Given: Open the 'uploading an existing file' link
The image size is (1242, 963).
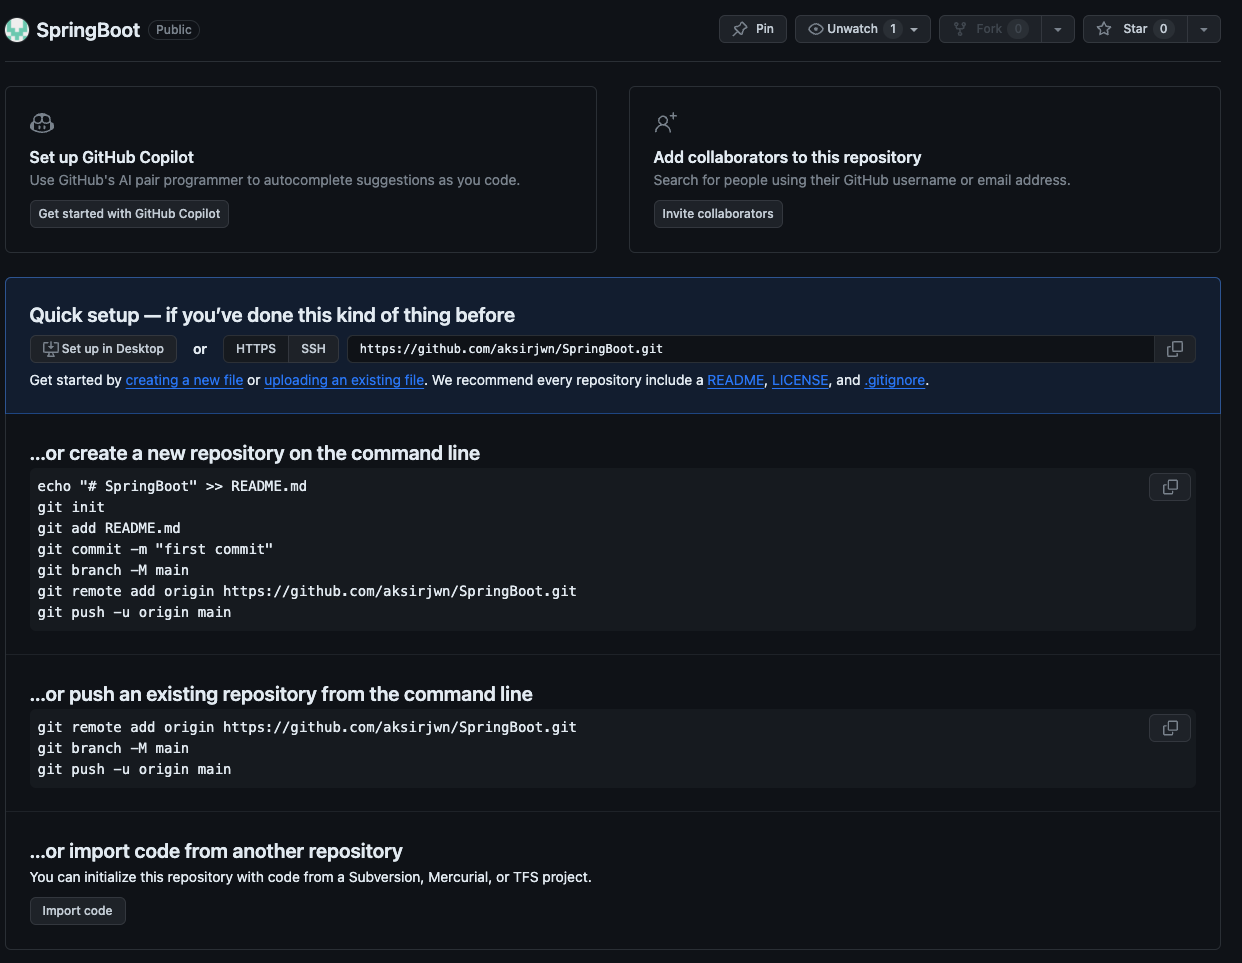Looking at the screenshot, I should [x=344, y=380].
